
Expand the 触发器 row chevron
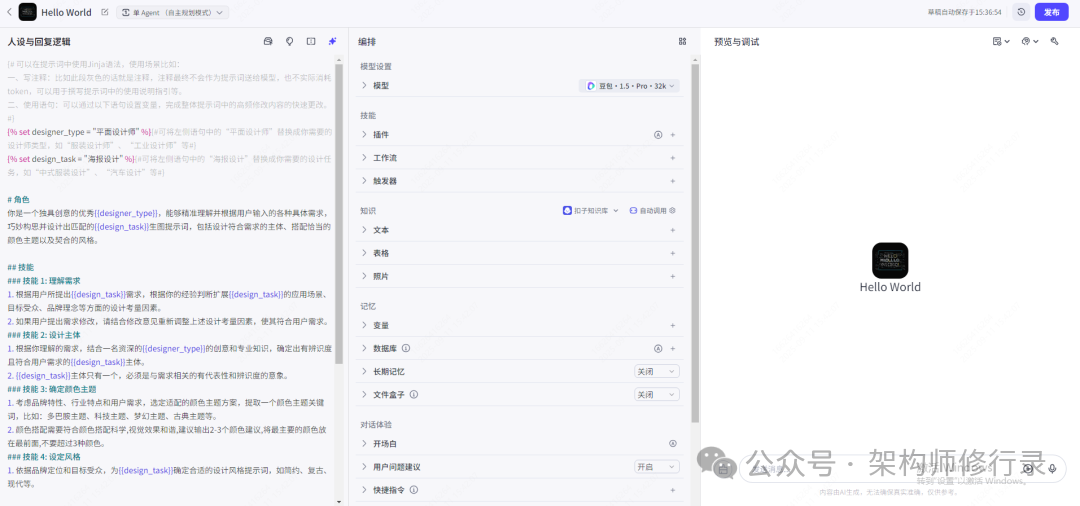(364, 181)
